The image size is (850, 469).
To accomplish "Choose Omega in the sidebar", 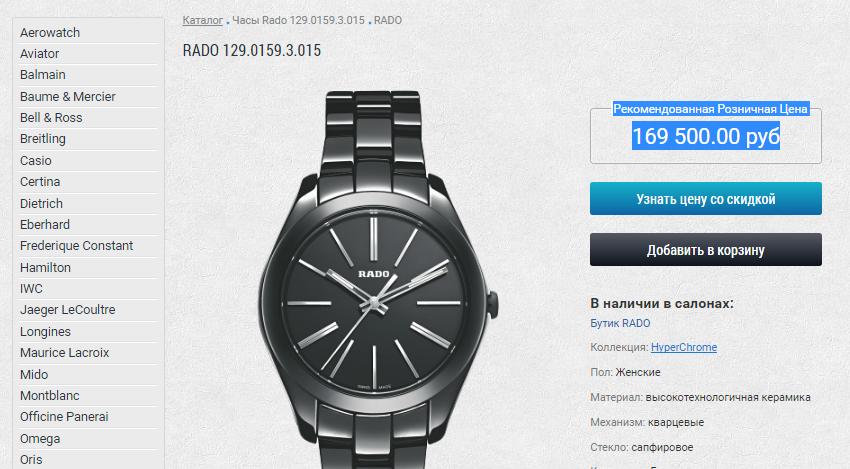I will point(40,439).
